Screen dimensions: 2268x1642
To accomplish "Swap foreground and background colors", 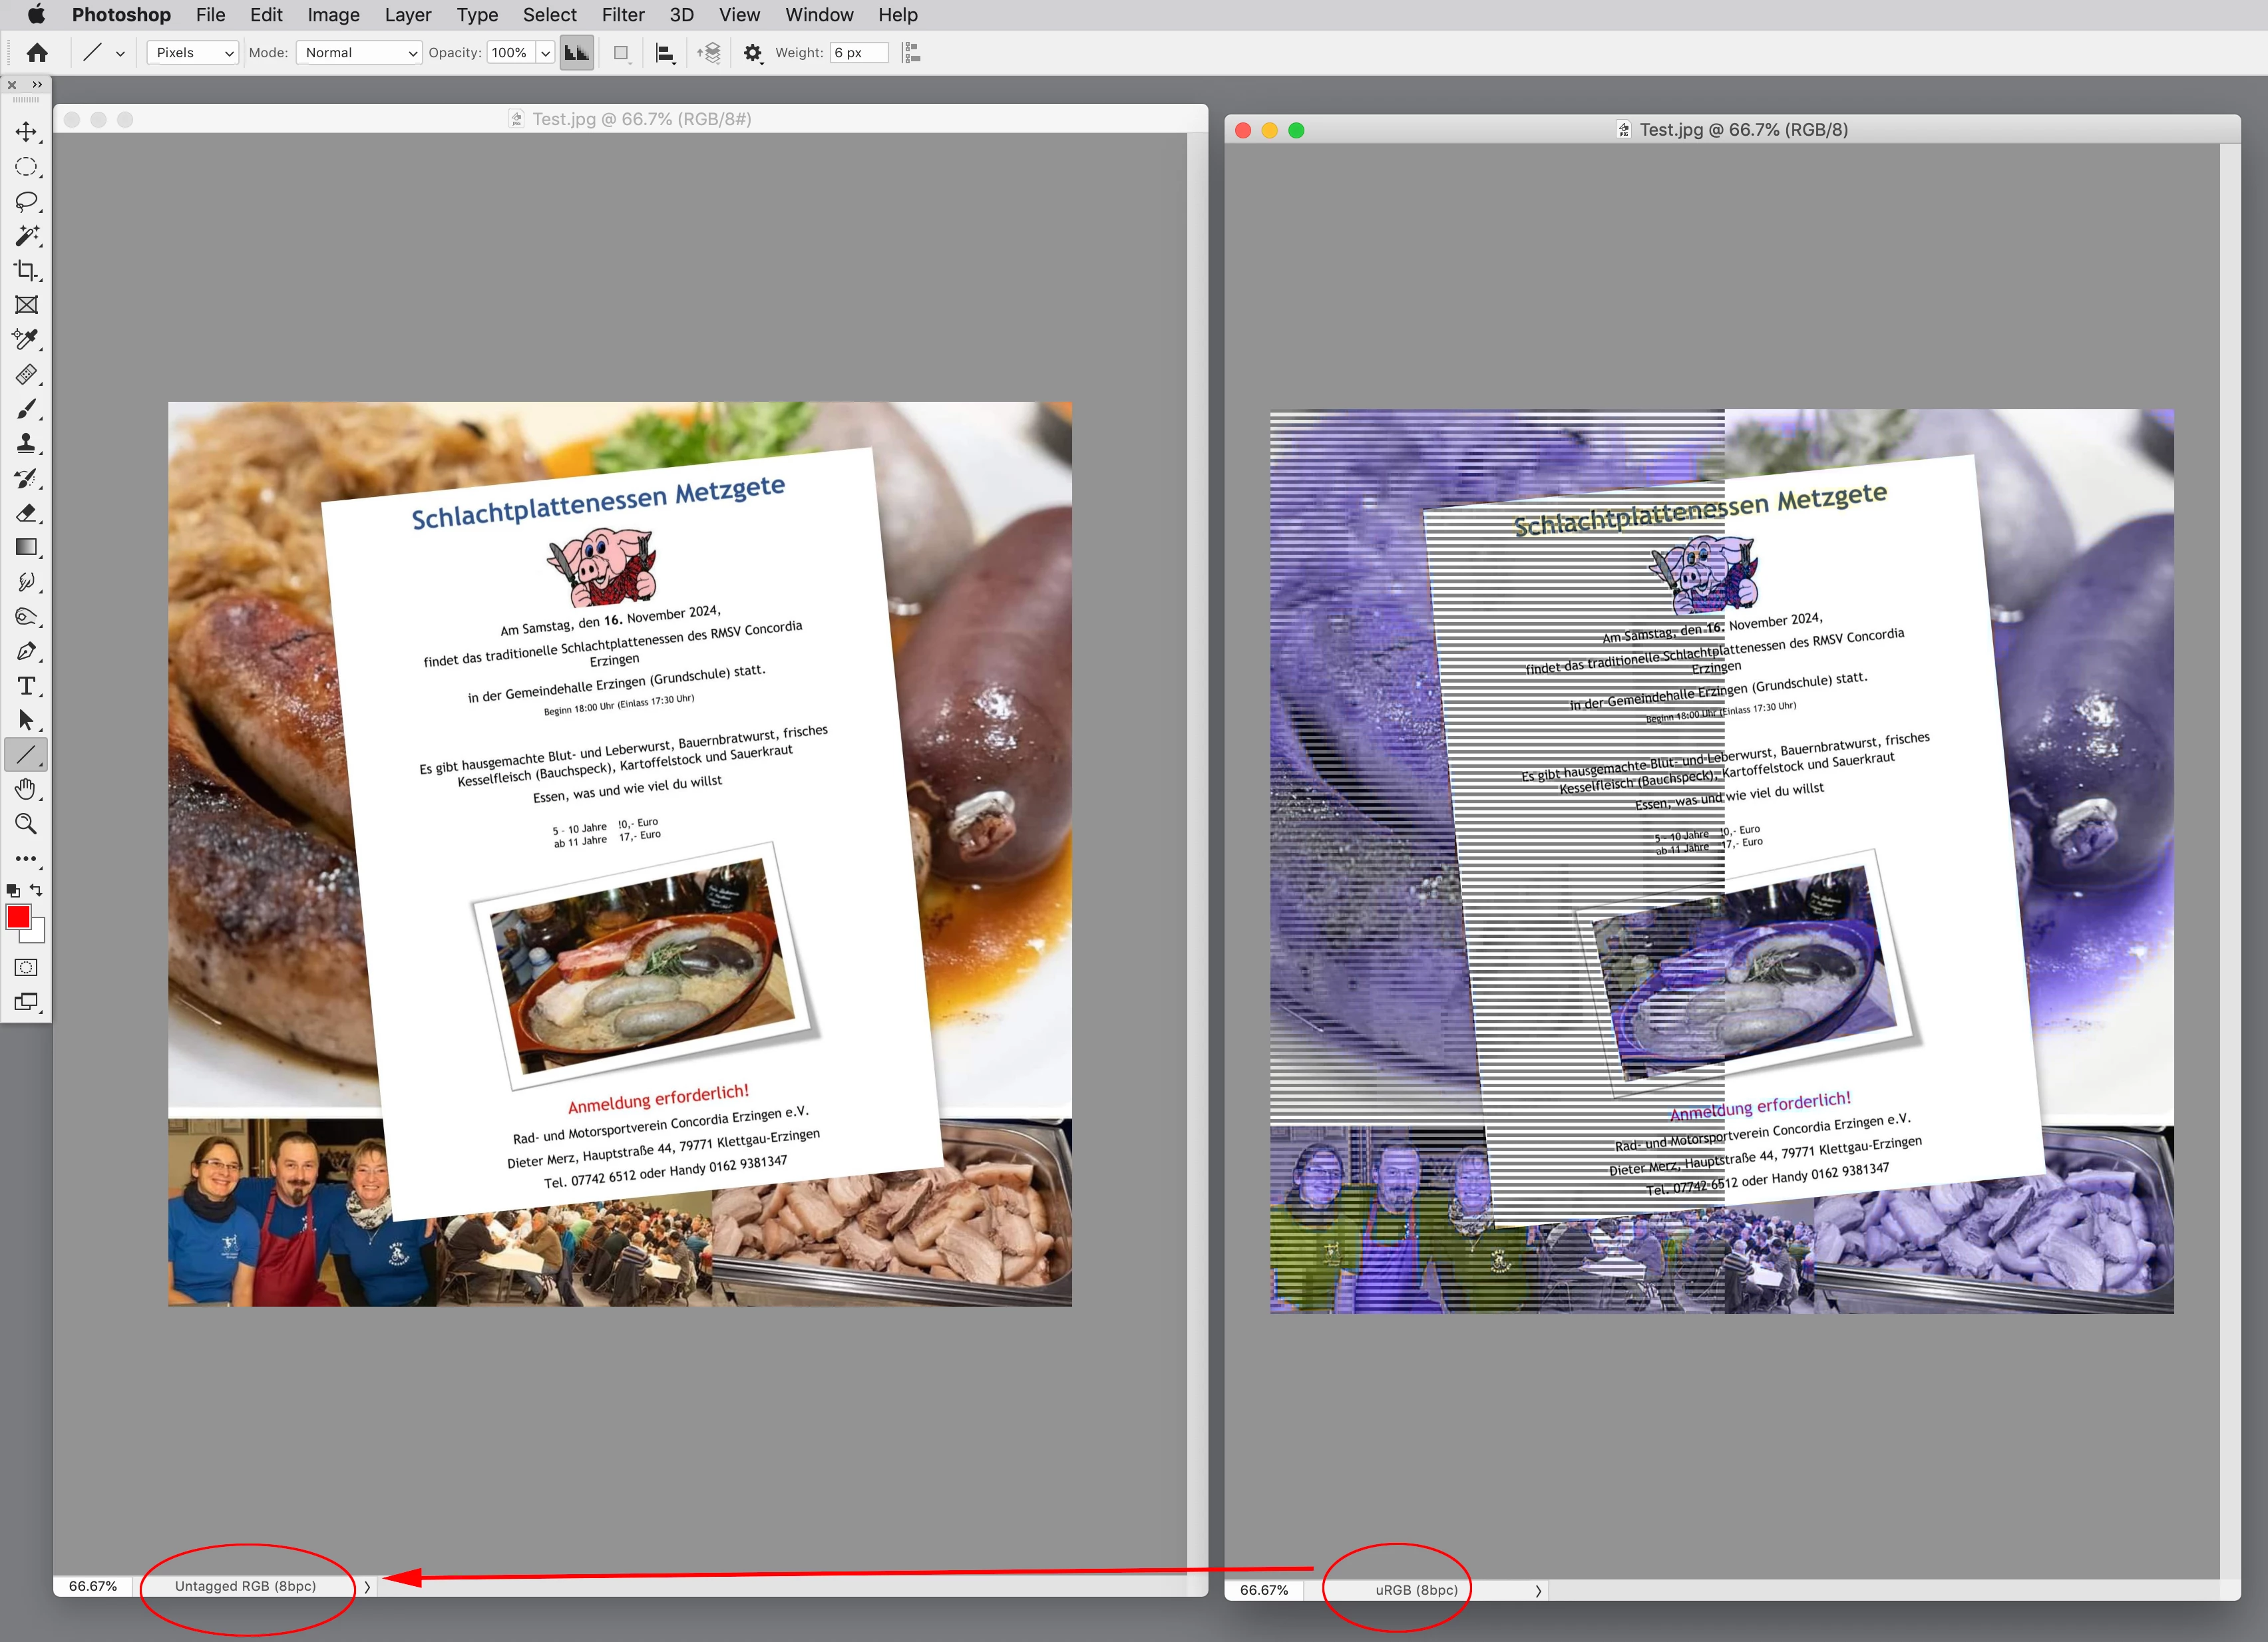I will pos(37,889).
